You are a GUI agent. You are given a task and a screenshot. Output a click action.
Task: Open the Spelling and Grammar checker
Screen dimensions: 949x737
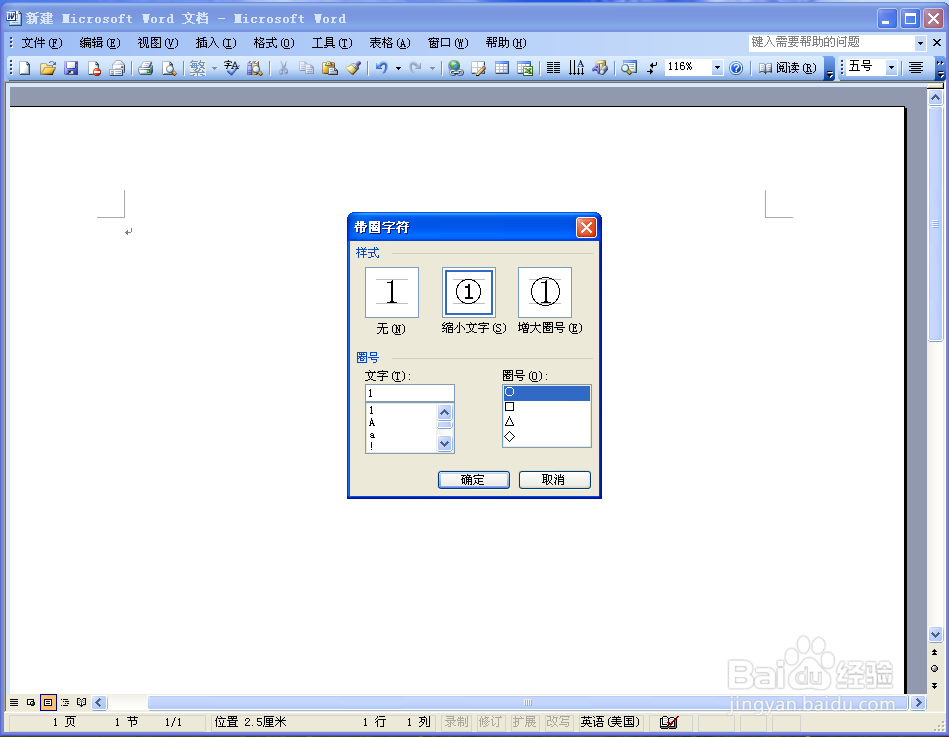tap(230, 68)
